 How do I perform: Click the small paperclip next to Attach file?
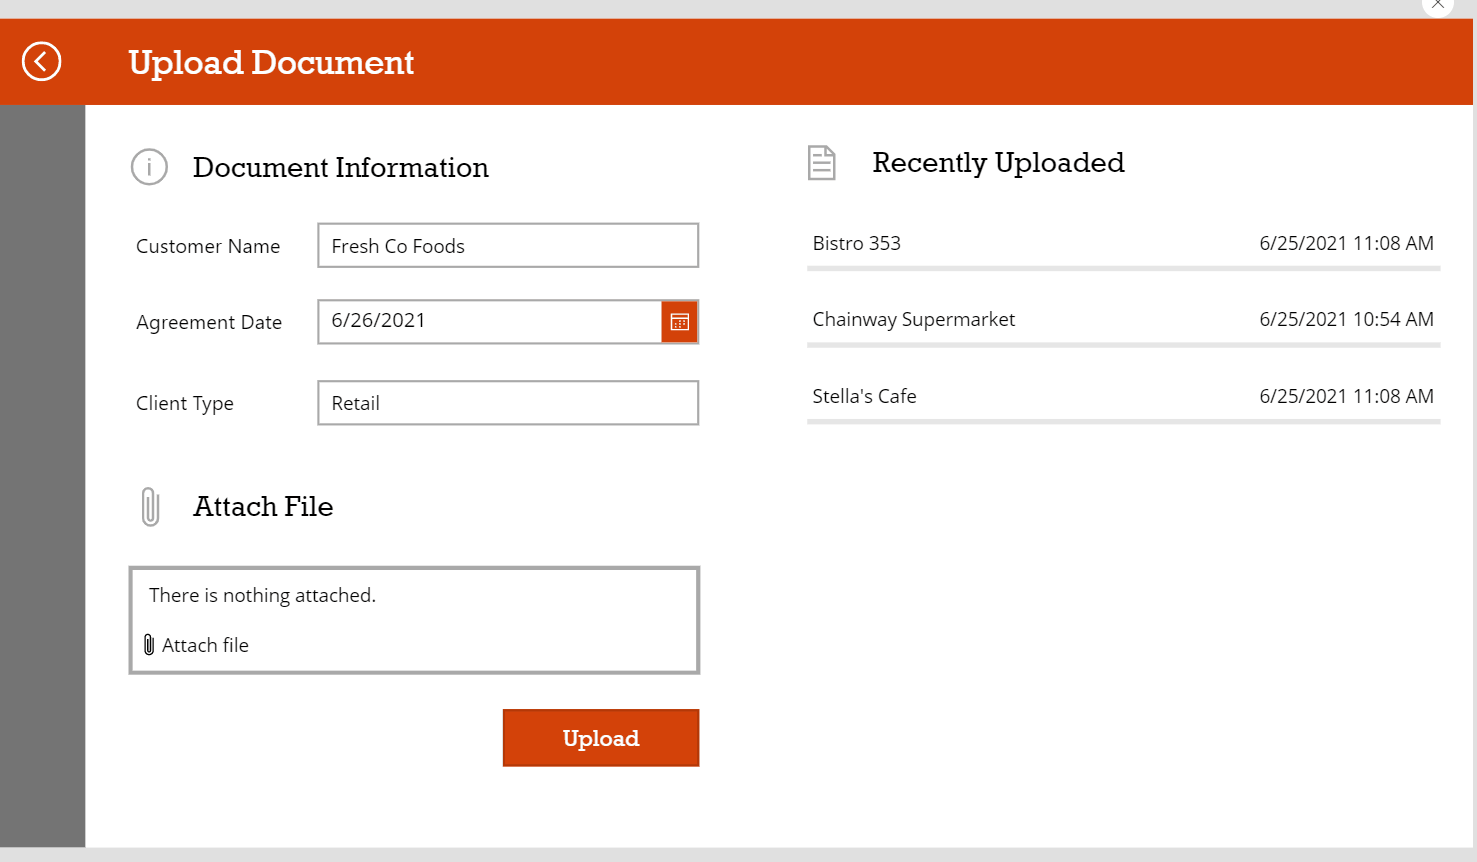coord(151,644)
